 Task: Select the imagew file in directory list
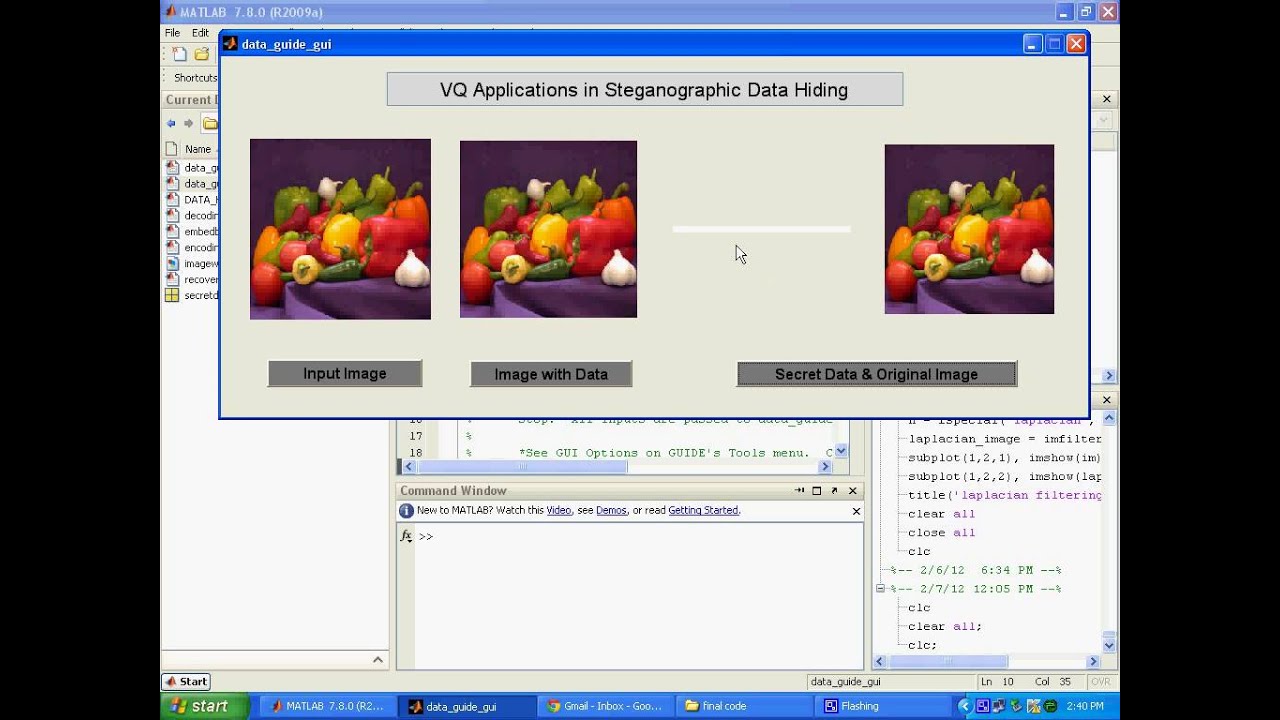click(192, 263)
